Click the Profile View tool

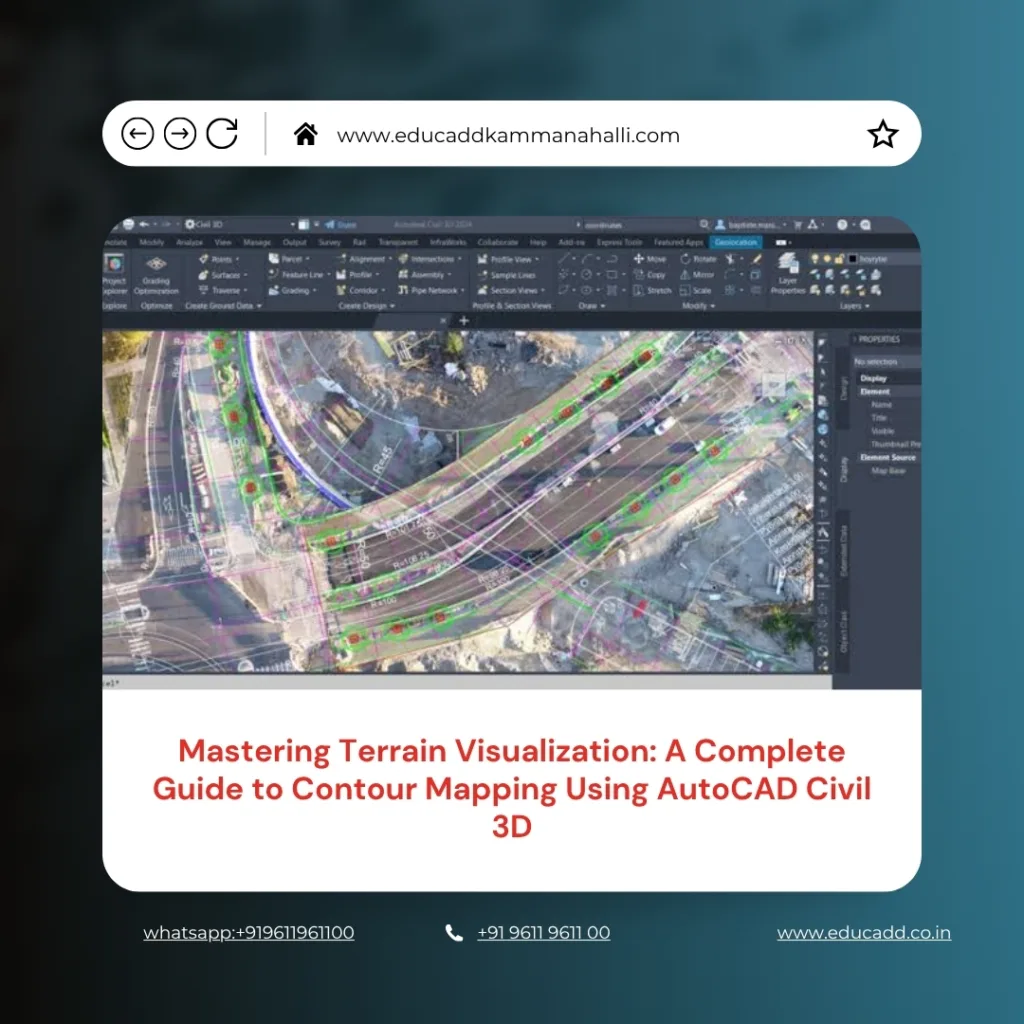(508, 259)
